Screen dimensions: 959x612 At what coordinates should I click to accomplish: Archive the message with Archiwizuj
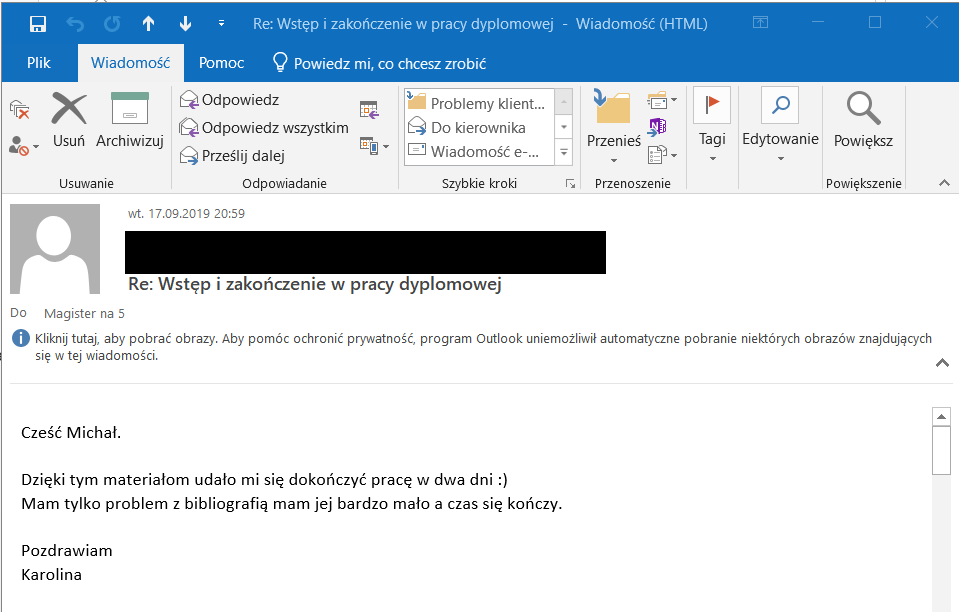(129, 119)
